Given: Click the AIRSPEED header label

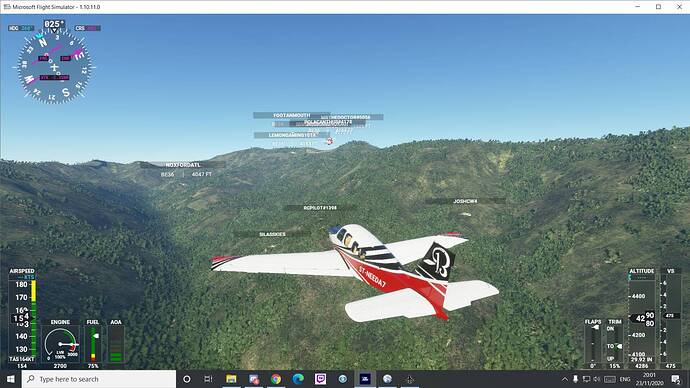Looking at the screenshot, I should (x=22, y=271).
